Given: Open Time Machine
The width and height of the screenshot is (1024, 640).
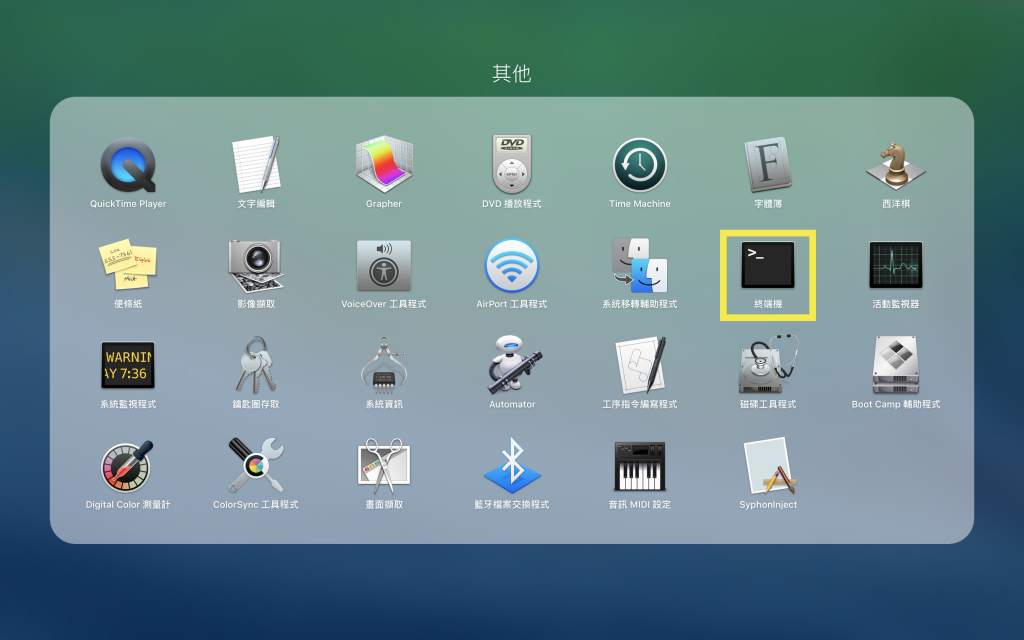Looking at the screenshot, I should [640, 165].
